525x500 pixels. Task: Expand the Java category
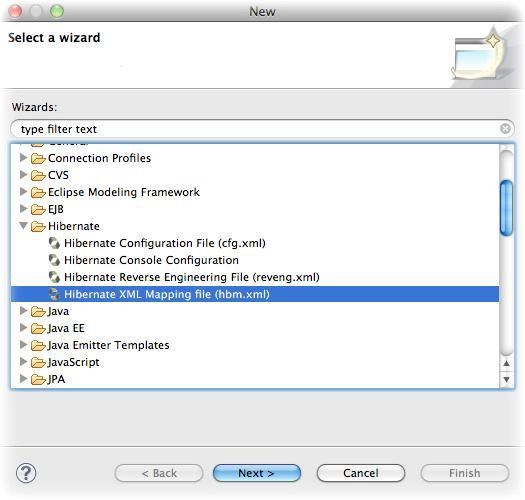[23, 311]
